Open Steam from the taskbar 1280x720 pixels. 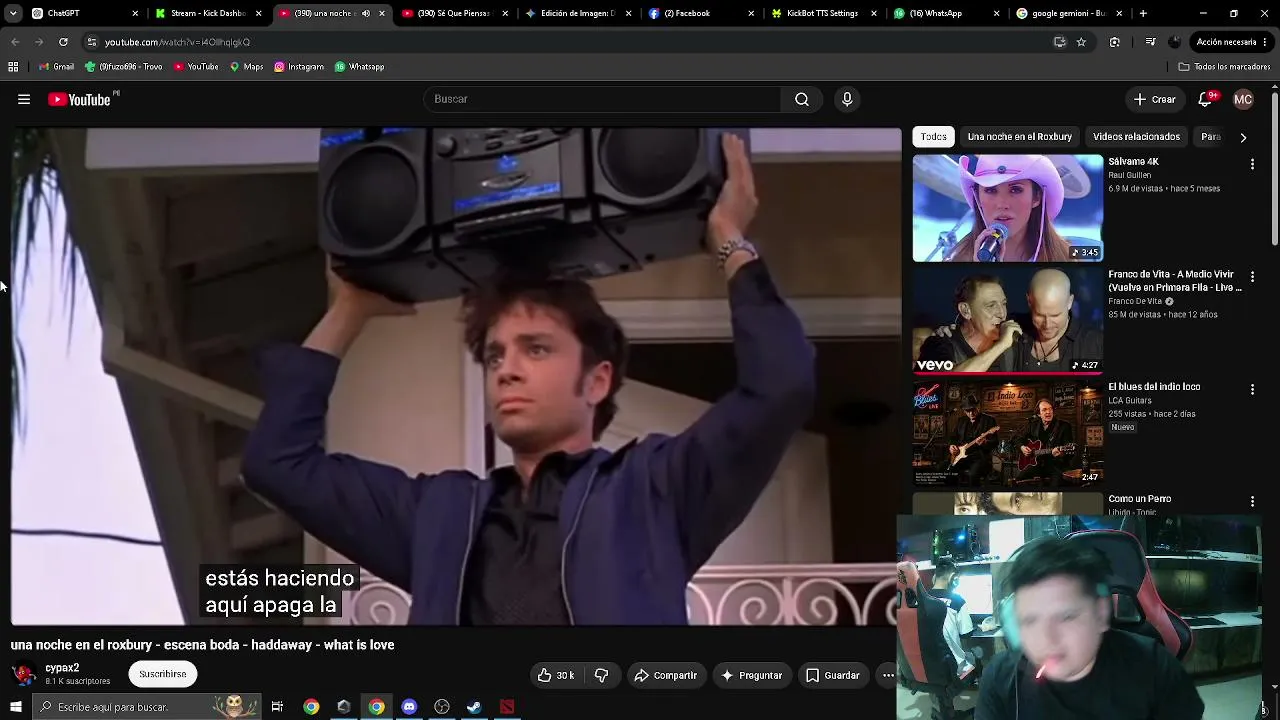coord(474,707)
